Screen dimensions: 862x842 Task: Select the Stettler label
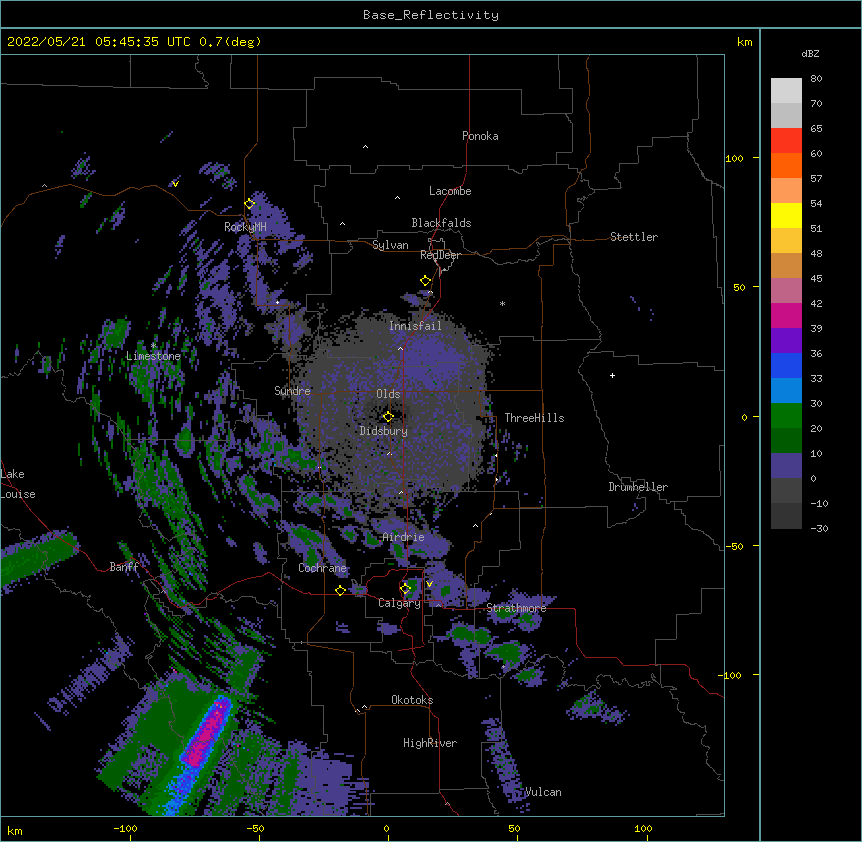[x=634, y=237]
